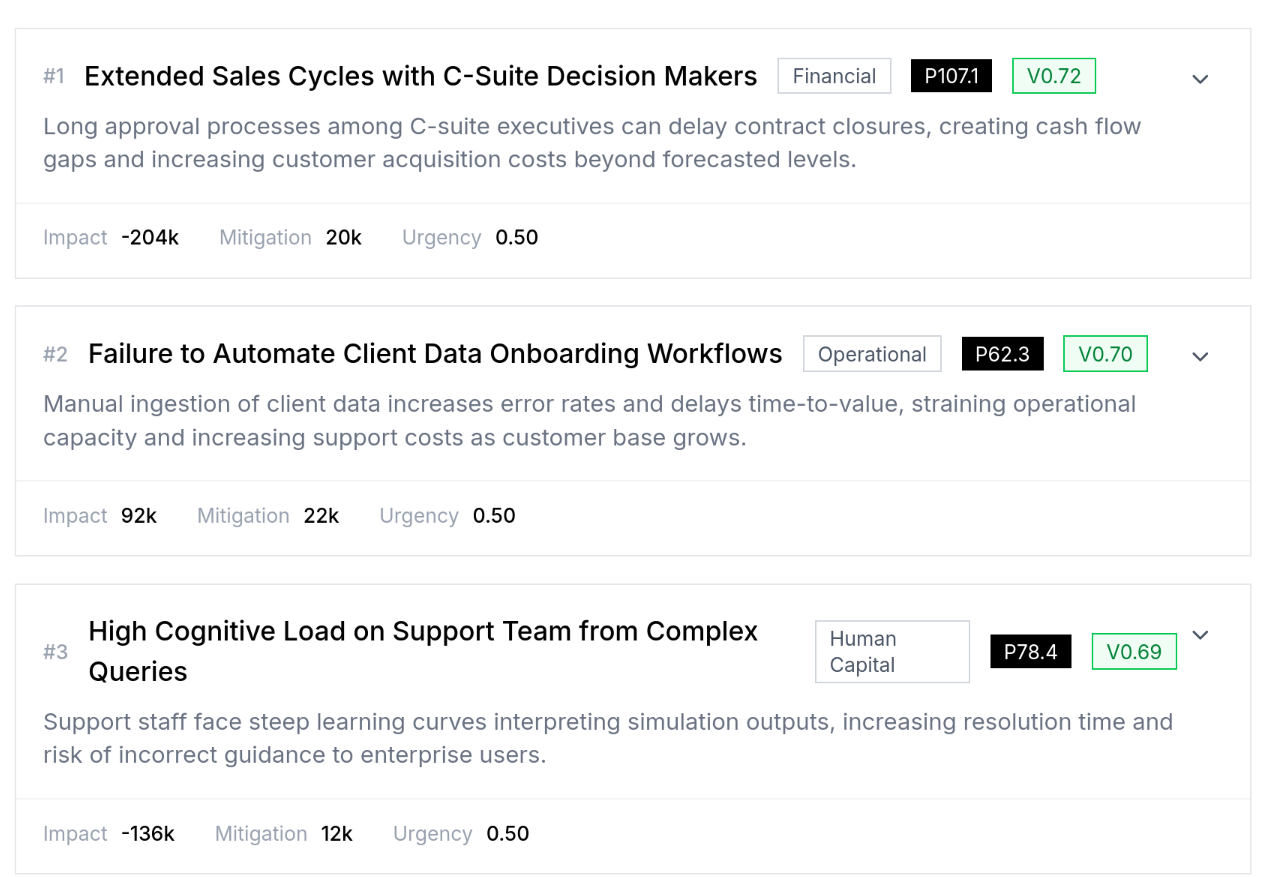This screenshot has height=877, width=1261.
Task: Click the Human Capital category tag
Action: point(892,652)
